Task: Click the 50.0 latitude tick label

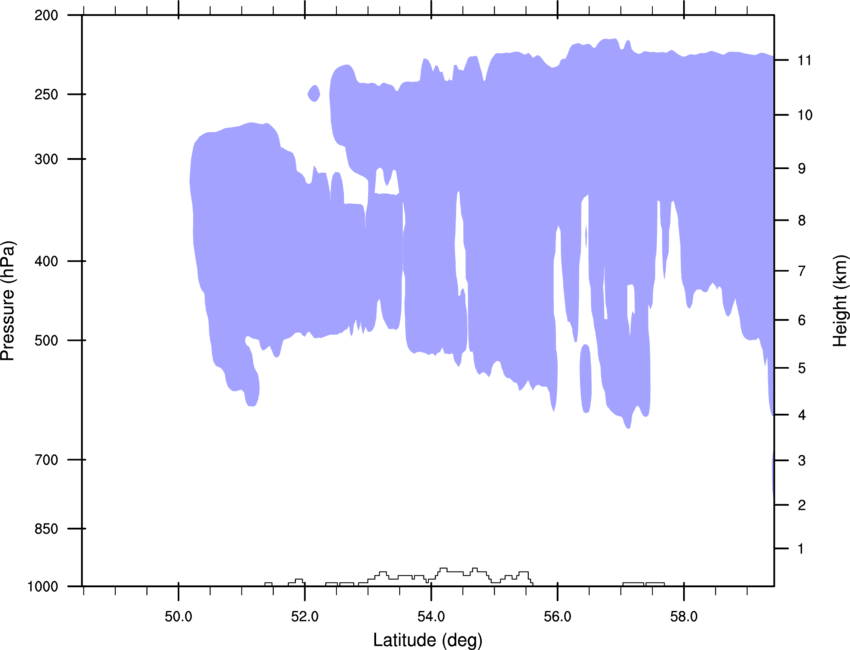Action: click(x=178, y=617)
